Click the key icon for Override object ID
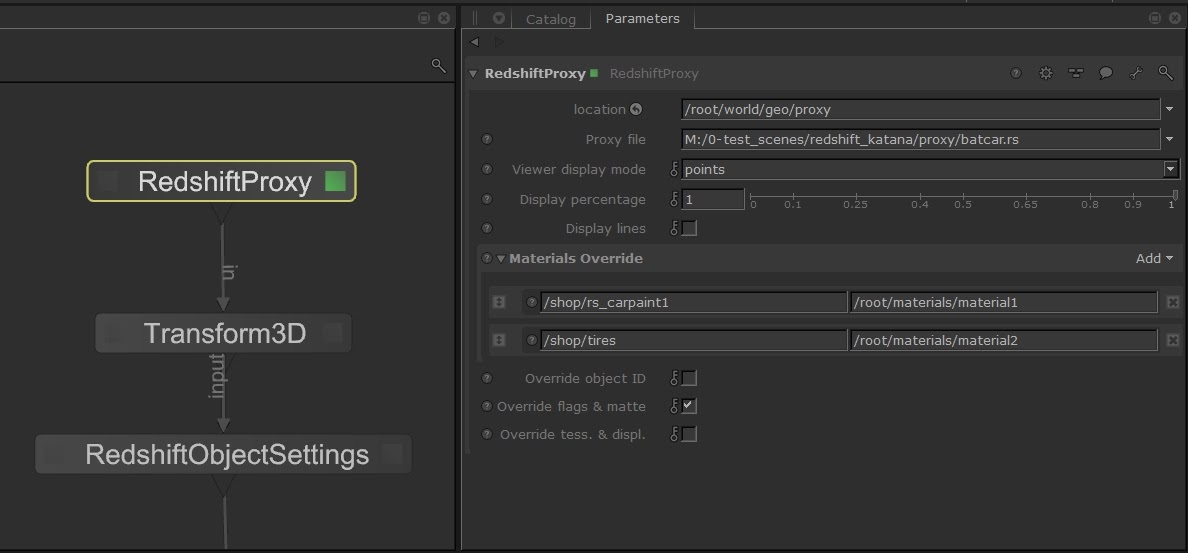The width and height of the screenshot is (1188, 553). (x=674, y=378)
